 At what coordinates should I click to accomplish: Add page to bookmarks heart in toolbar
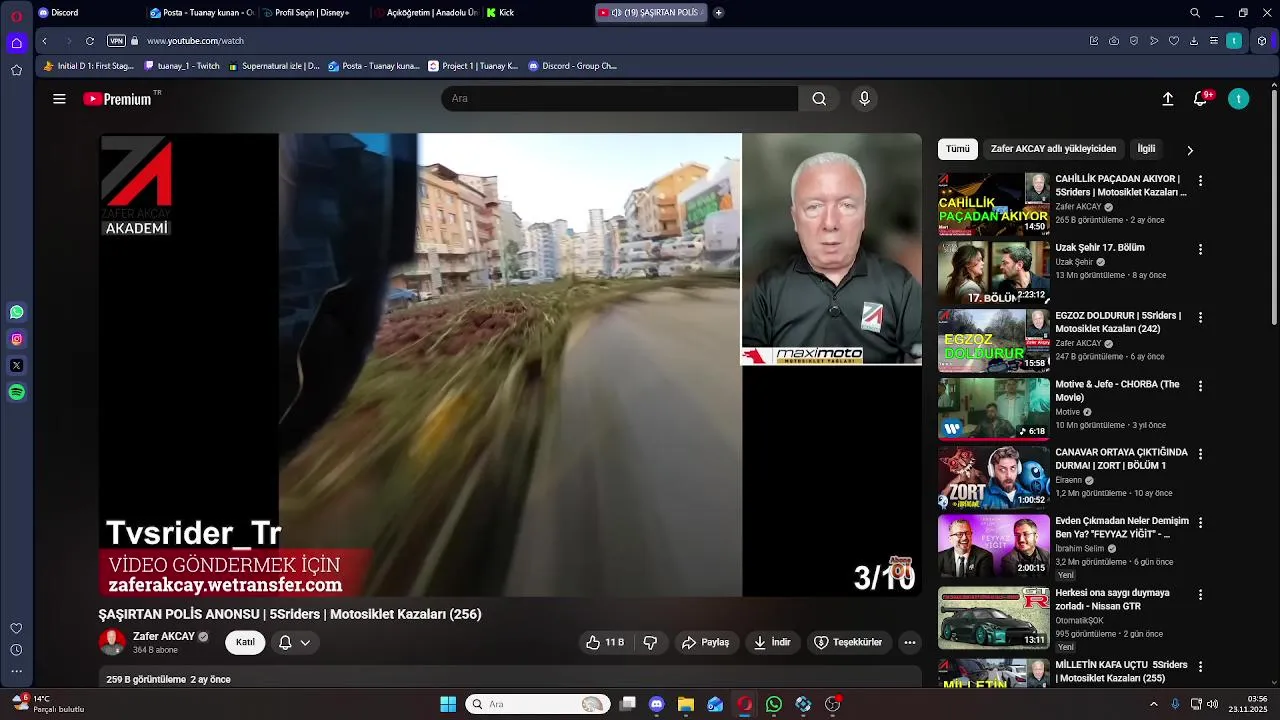point(1174,41)
